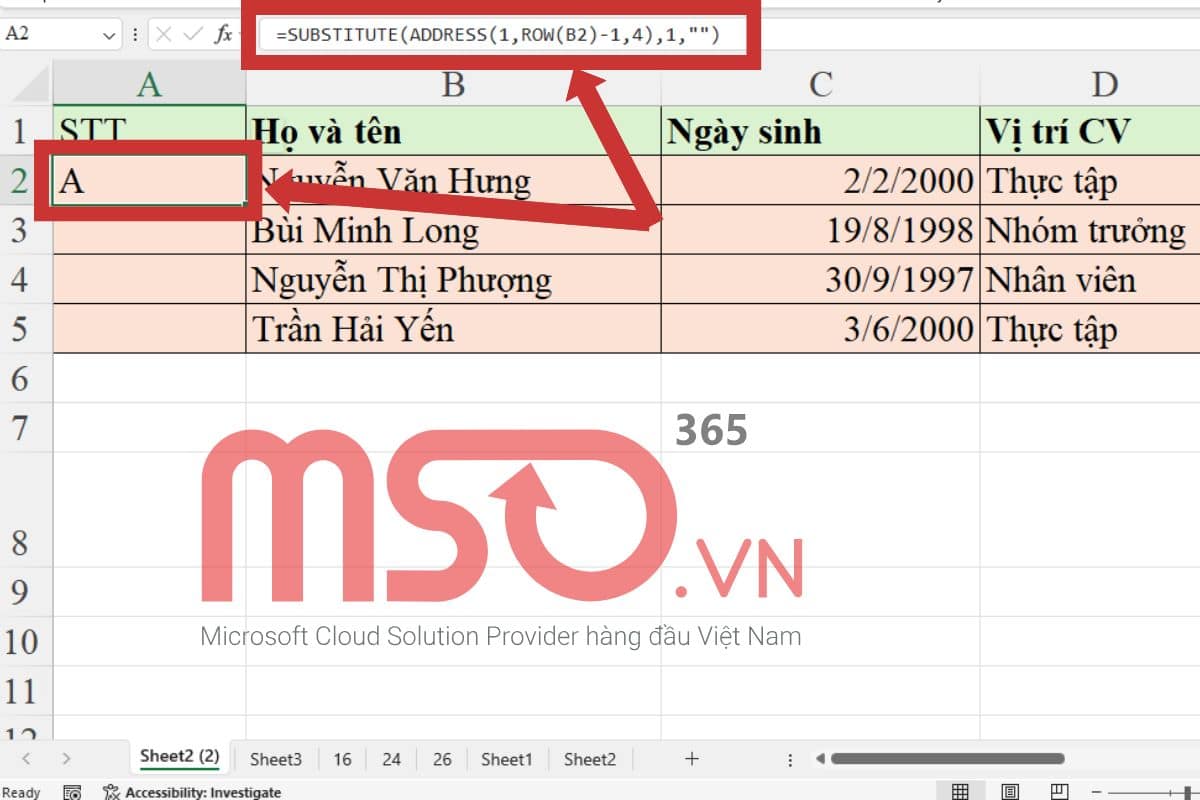Image resolution: width=1200 pixels, height=800 pixels.
Task: Switch to Page Break Preview icon
Action: coord(1060,792)
